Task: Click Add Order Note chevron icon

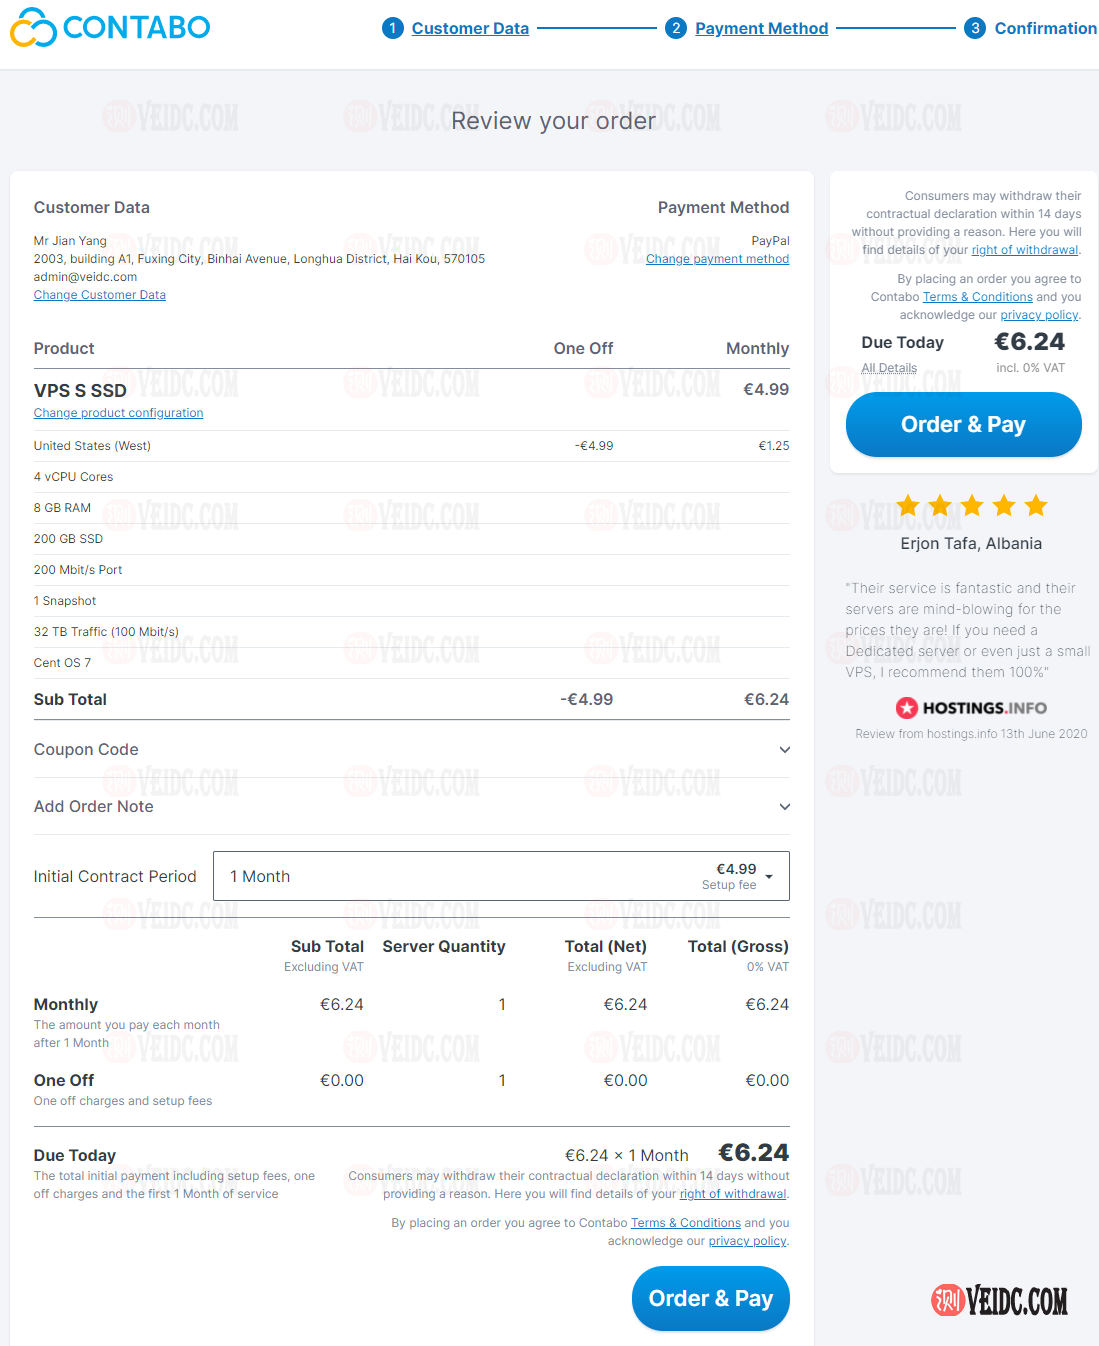Action: pos(785,807)
